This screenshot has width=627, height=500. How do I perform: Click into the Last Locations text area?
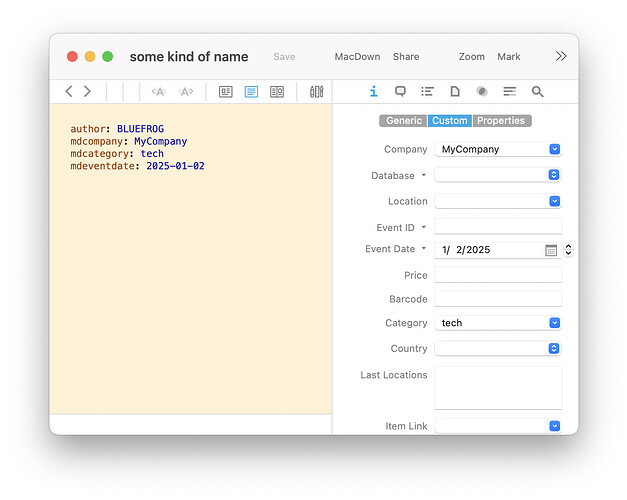point(498,388)
